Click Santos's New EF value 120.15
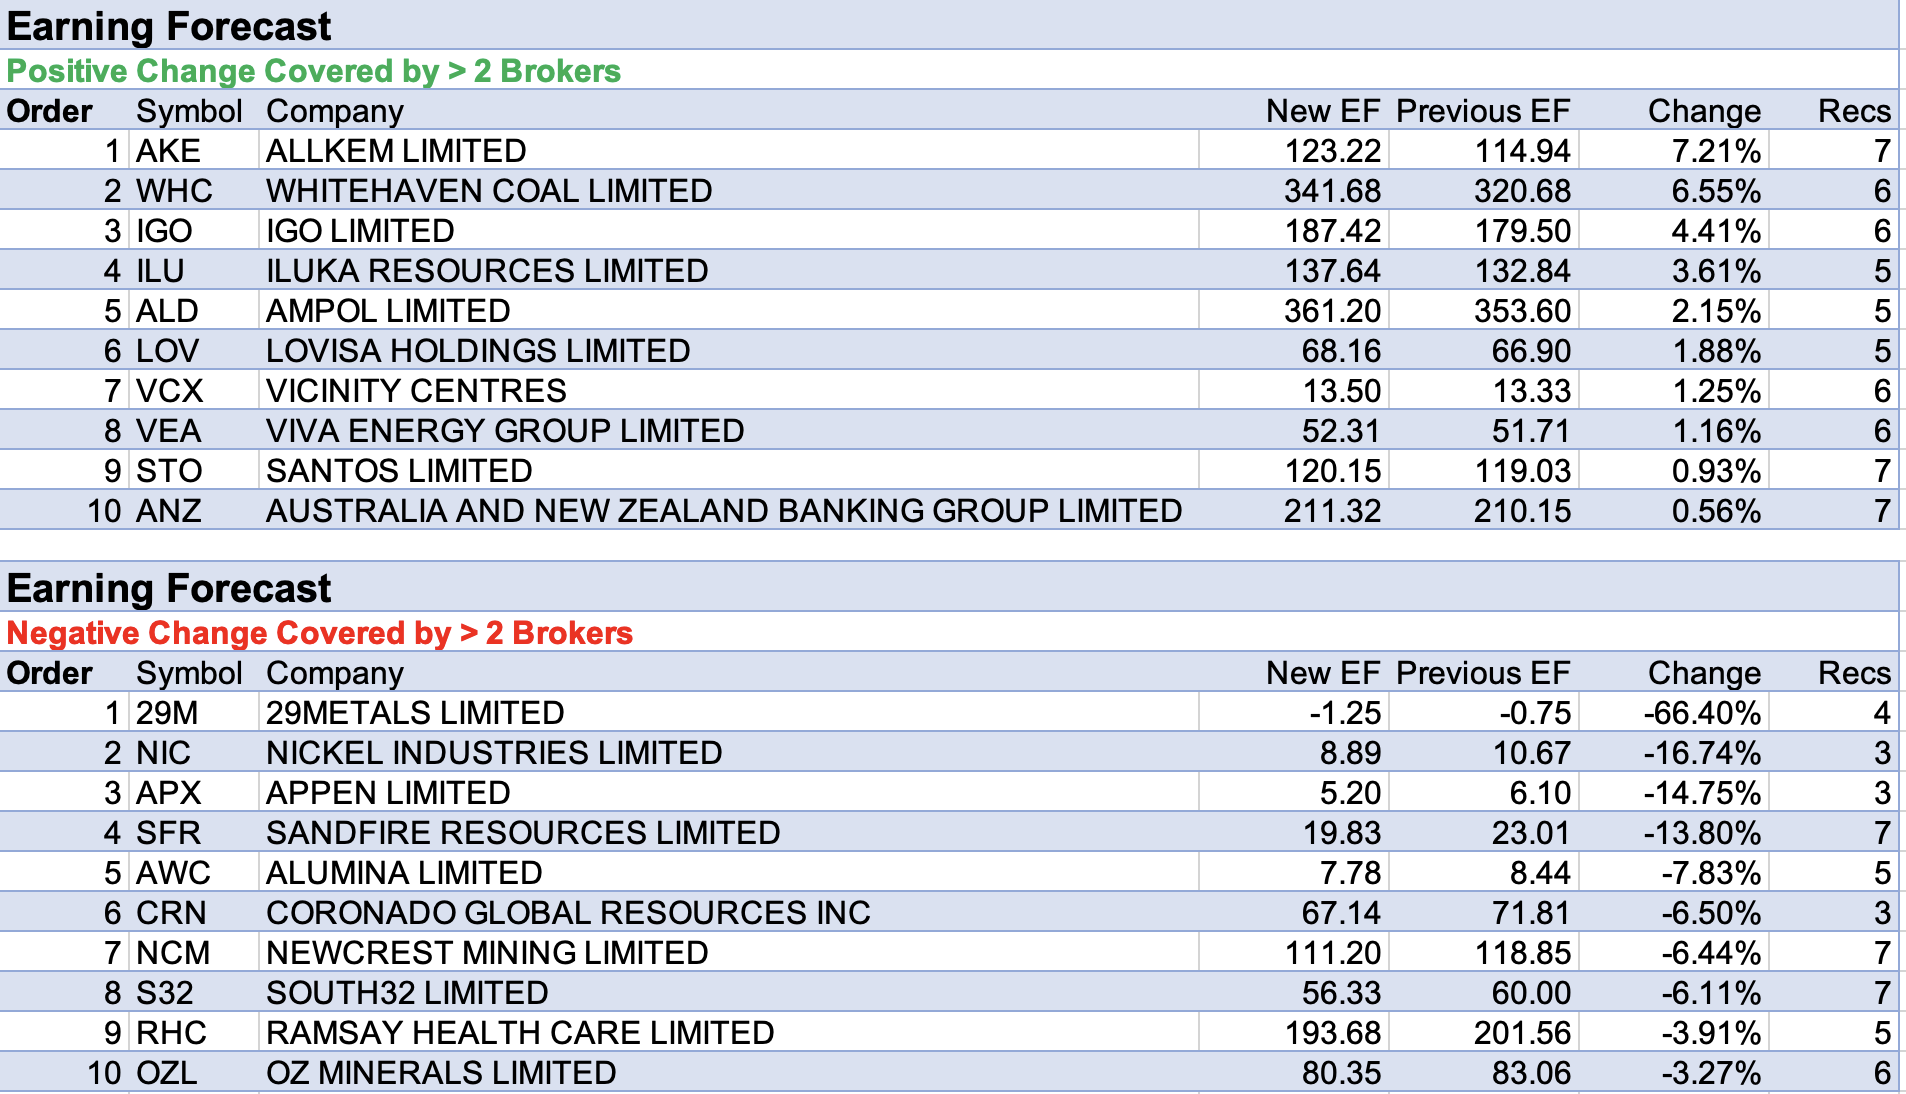 point(1331,471)
